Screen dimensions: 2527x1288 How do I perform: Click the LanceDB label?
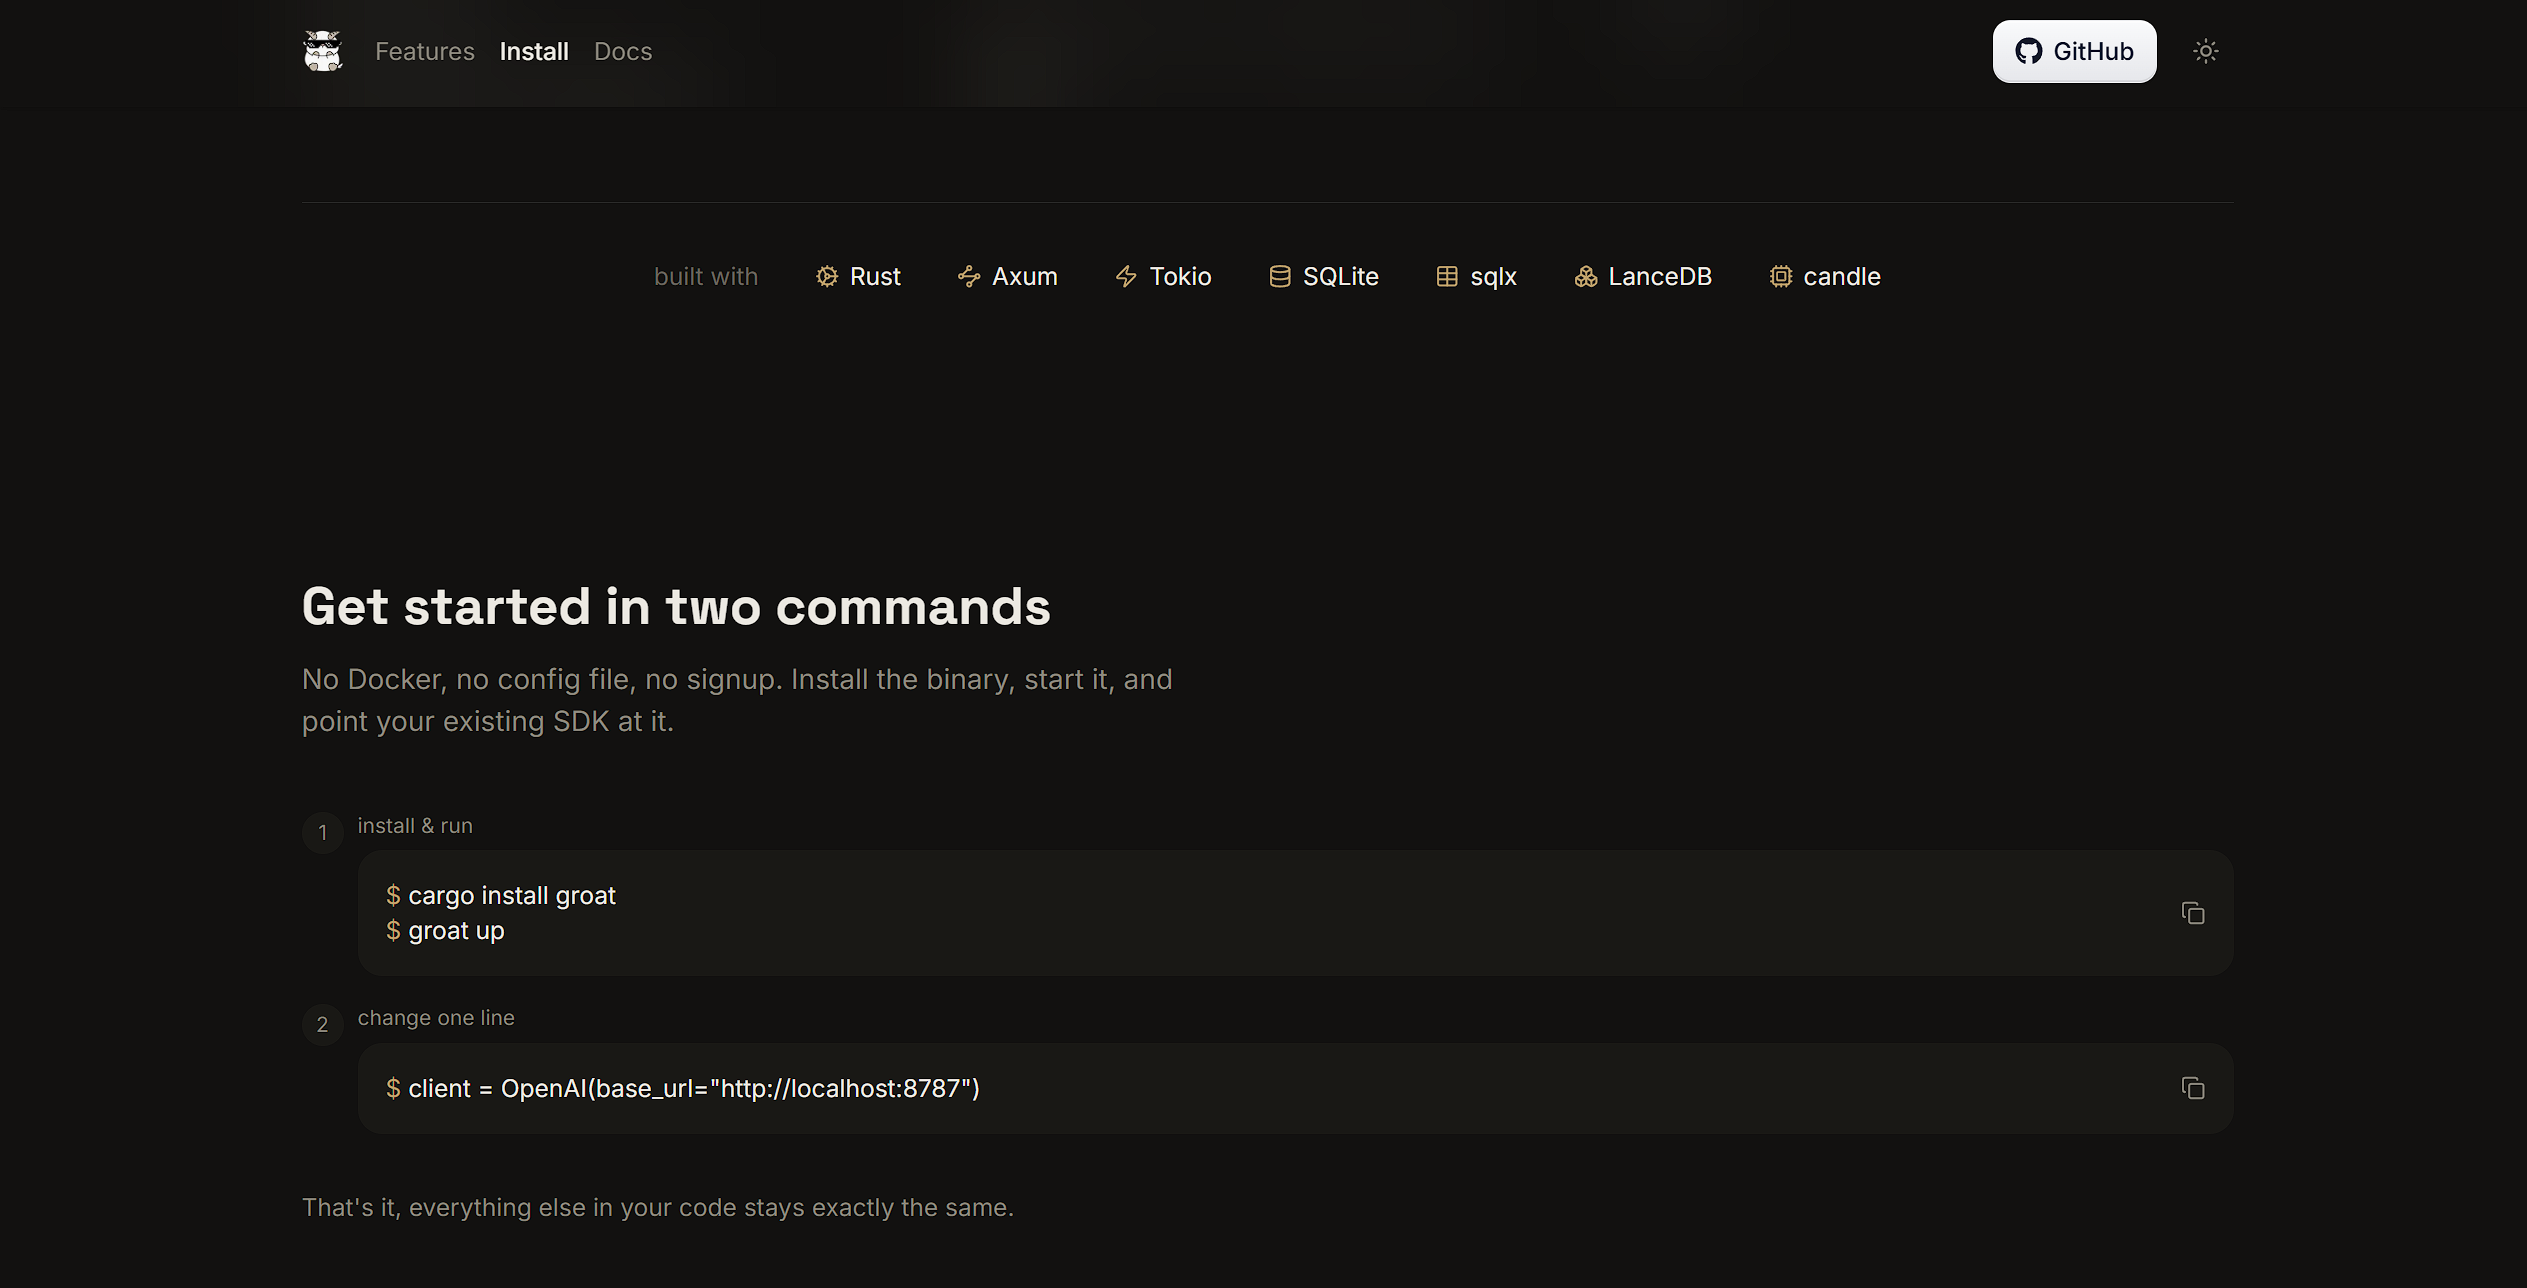pos(1660,276)
